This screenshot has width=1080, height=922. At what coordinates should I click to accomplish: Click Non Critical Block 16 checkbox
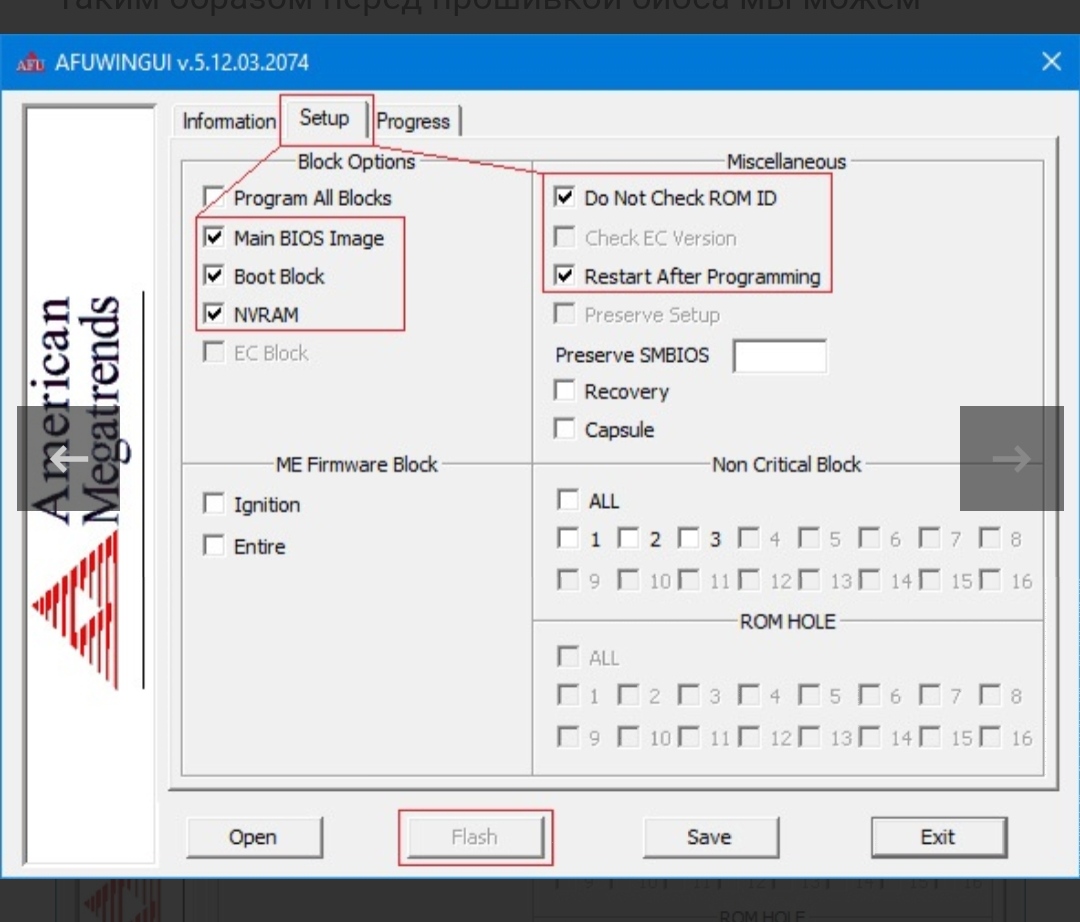(x=990, y=580)
